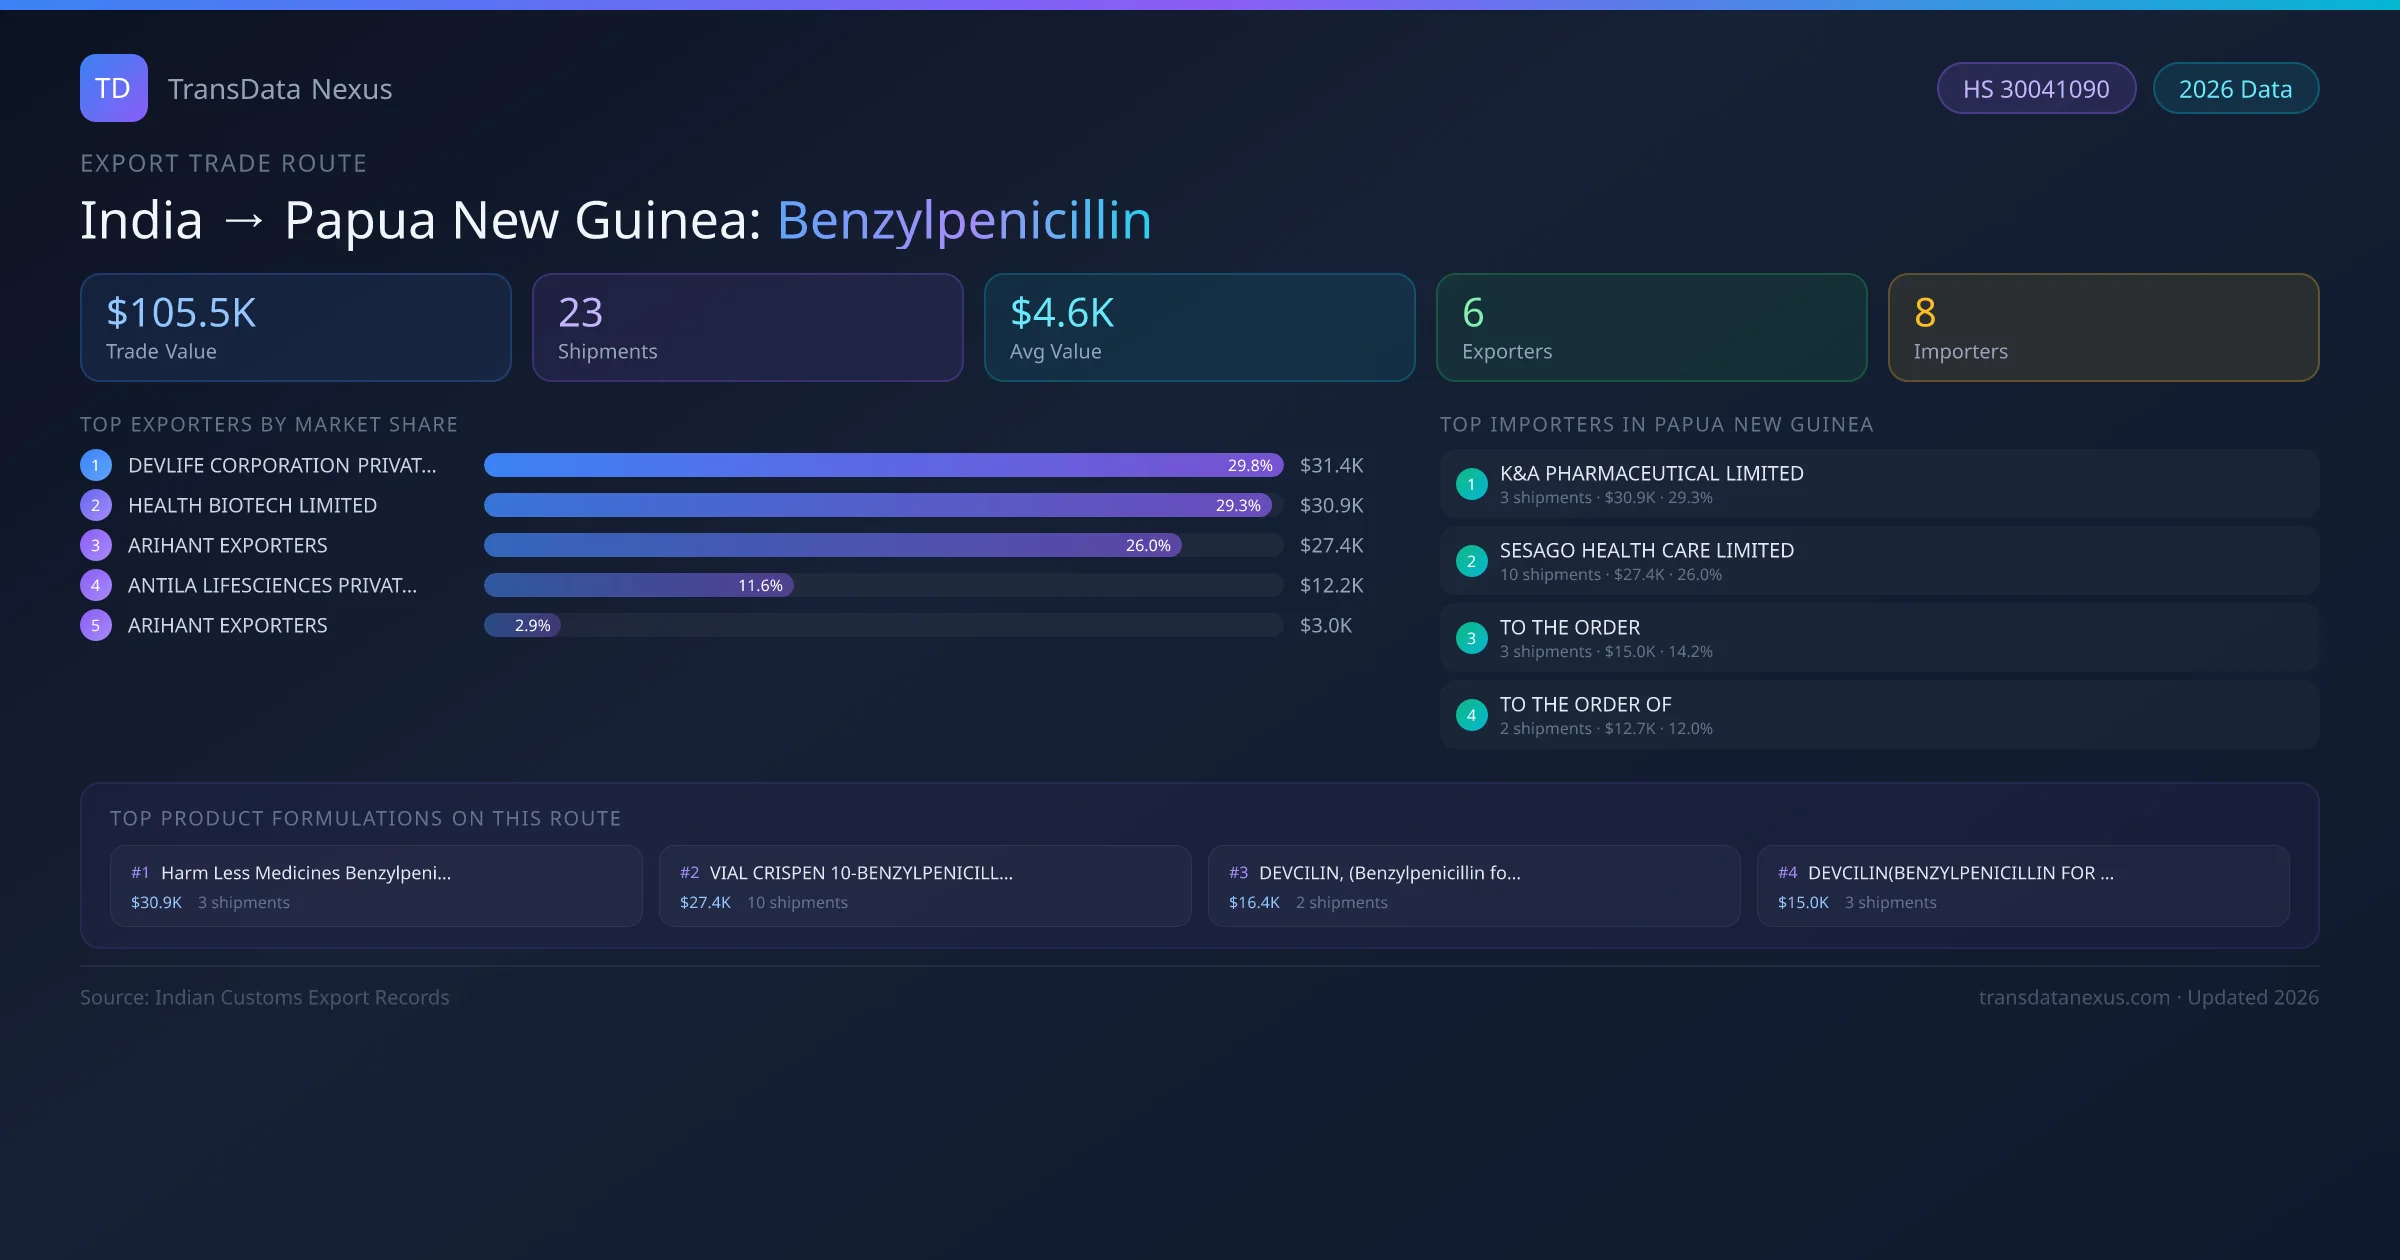The width and height of the screenshot is (2400, 1260).
Task: Open the $105.5K Trade Value card
Action: pos(295,327)
